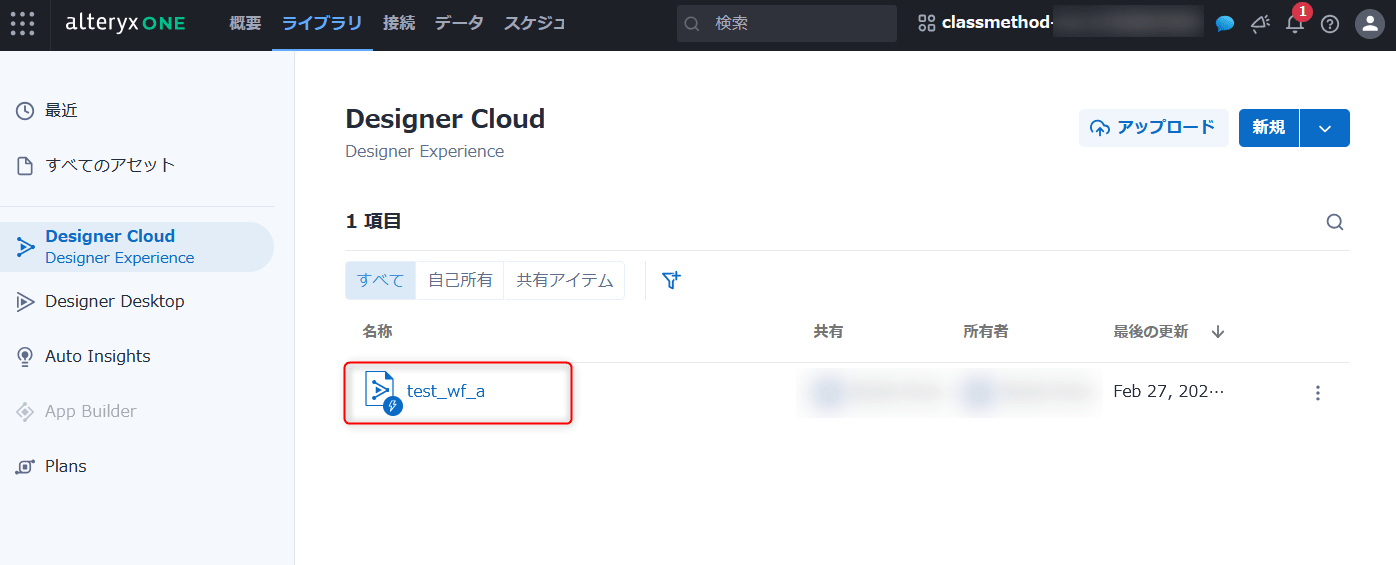Click the Plans icon in sidebar

pos(25,467)
